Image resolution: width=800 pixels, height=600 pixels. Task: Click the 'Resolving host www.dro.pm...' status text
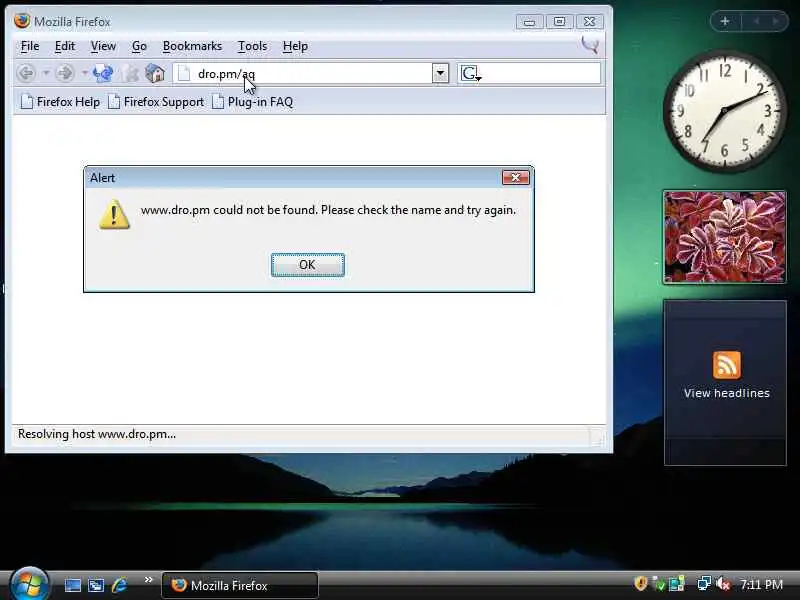pos(97,434)
